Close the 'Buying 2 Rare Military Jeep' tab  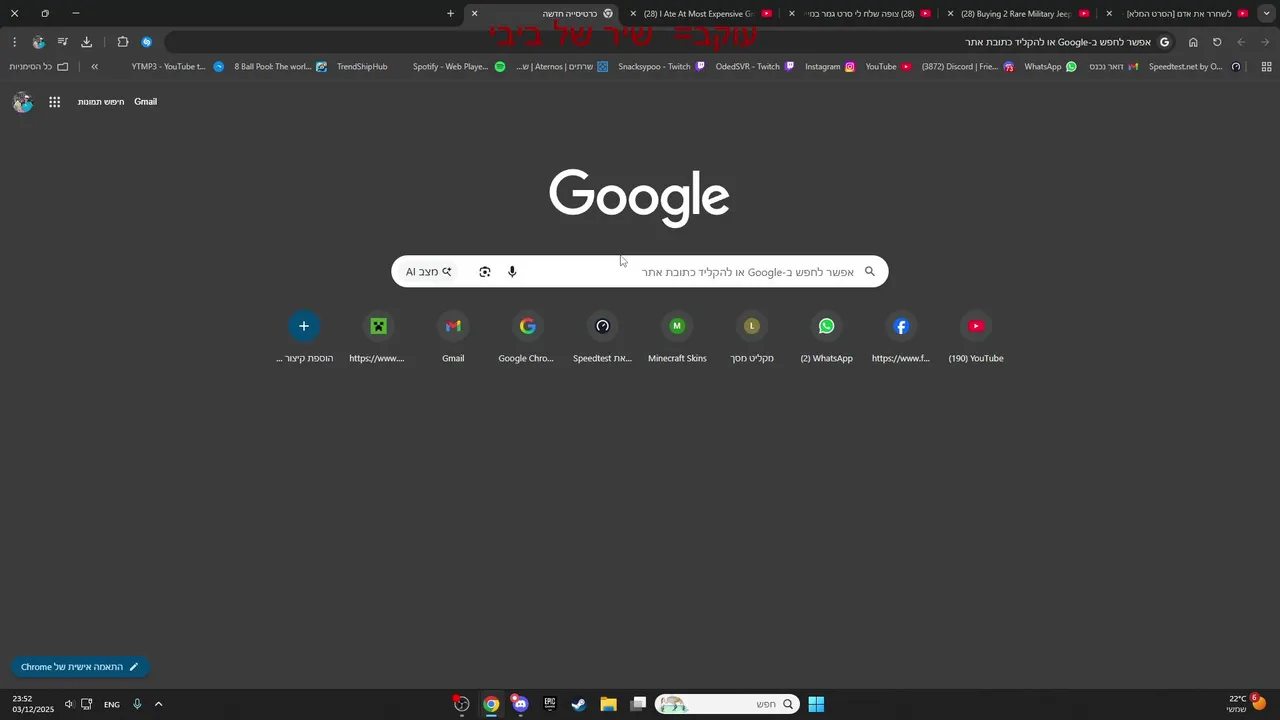[x=950, y=14]
